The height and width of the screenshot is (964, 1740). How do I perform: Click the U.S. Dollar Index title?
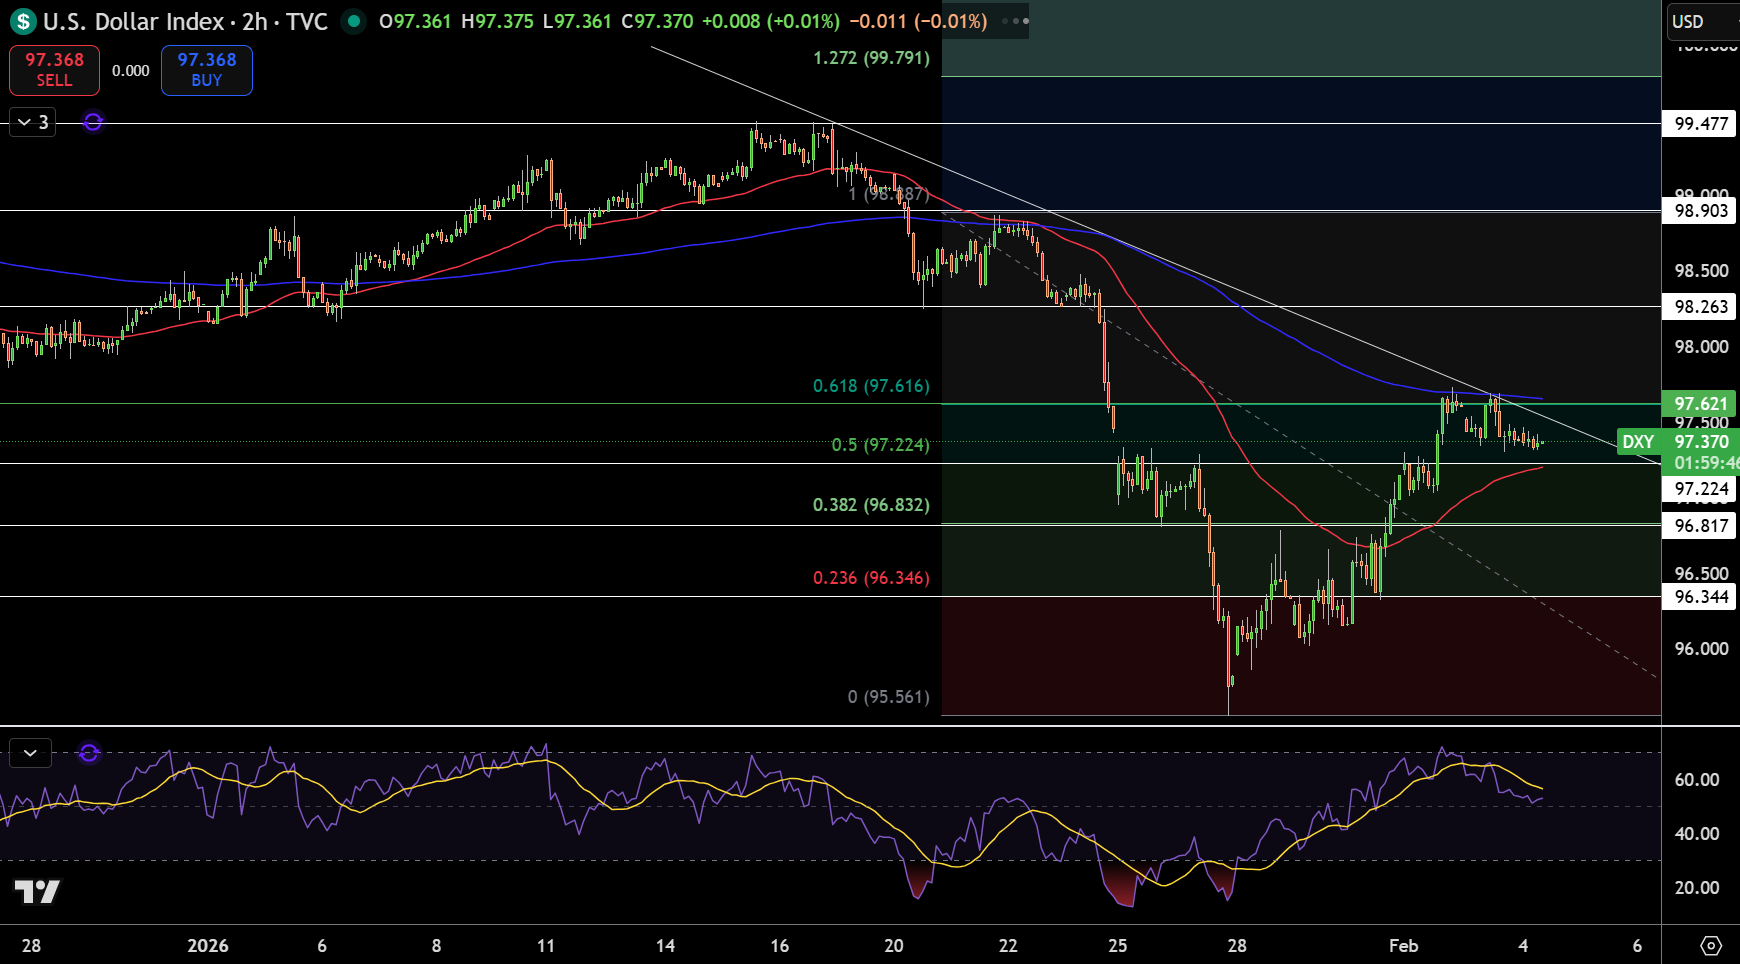point(133,21)
